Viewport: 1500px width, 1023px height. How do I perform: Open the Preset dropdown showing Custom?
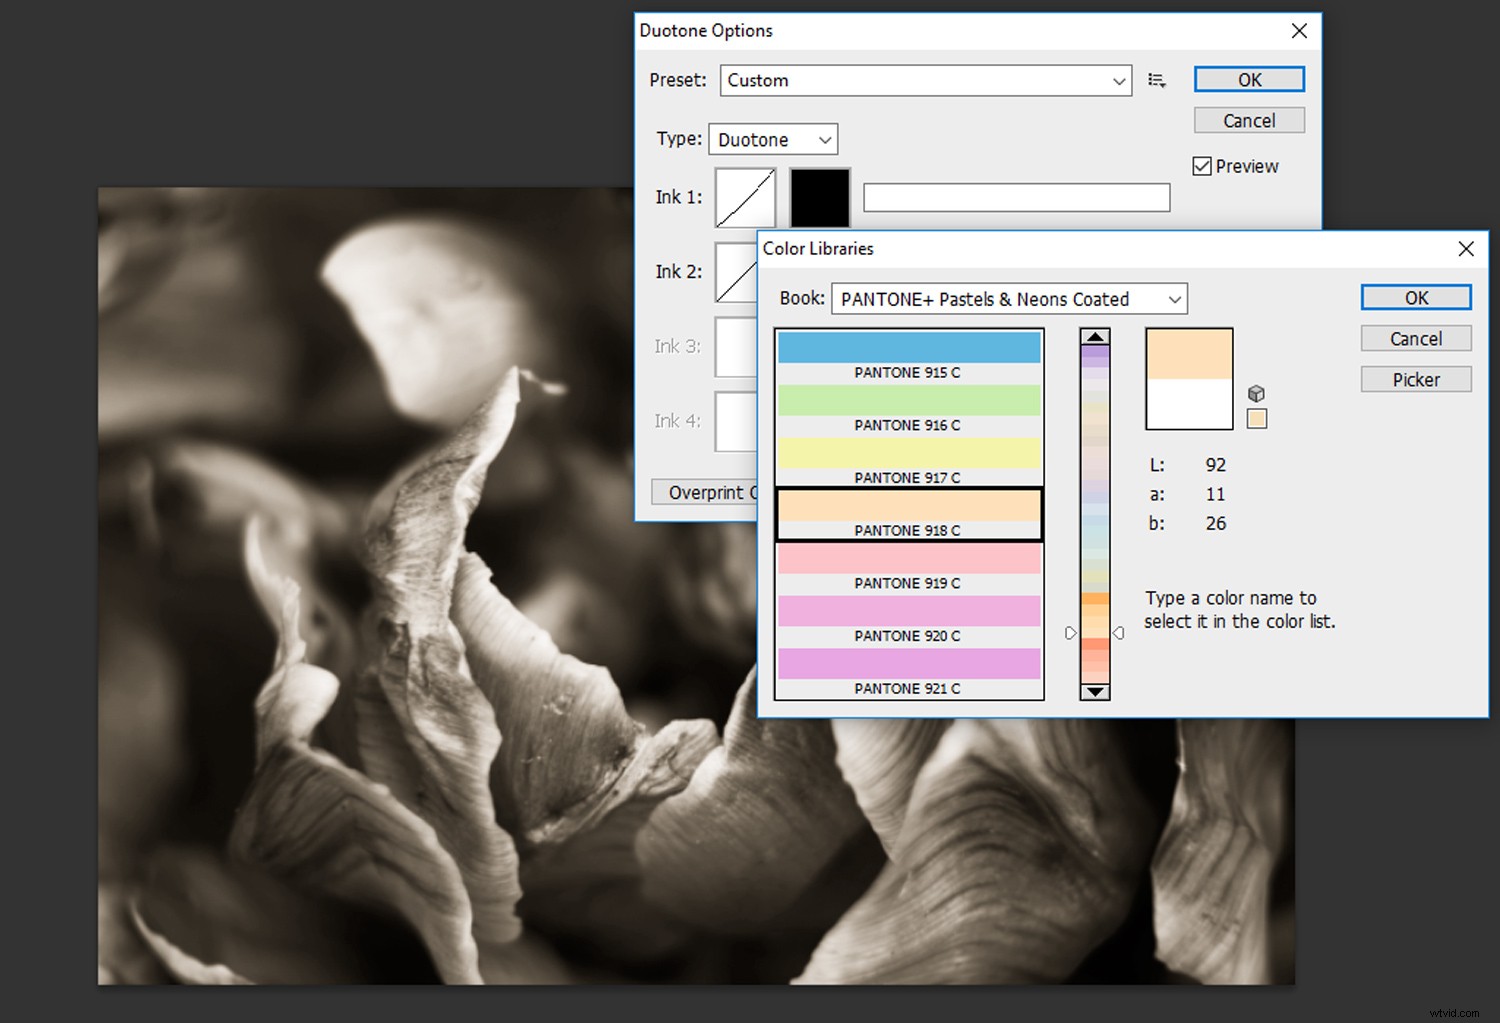pos(925,81)
